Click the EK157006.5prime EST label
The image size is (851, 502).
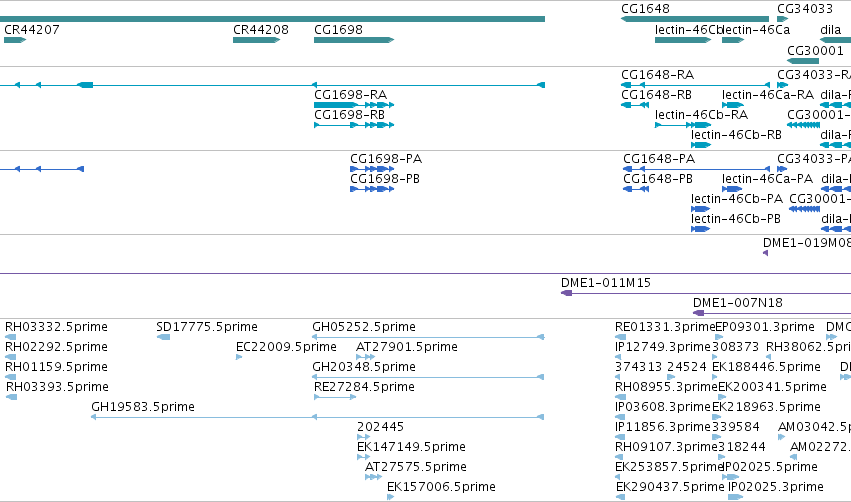(441, 488)
